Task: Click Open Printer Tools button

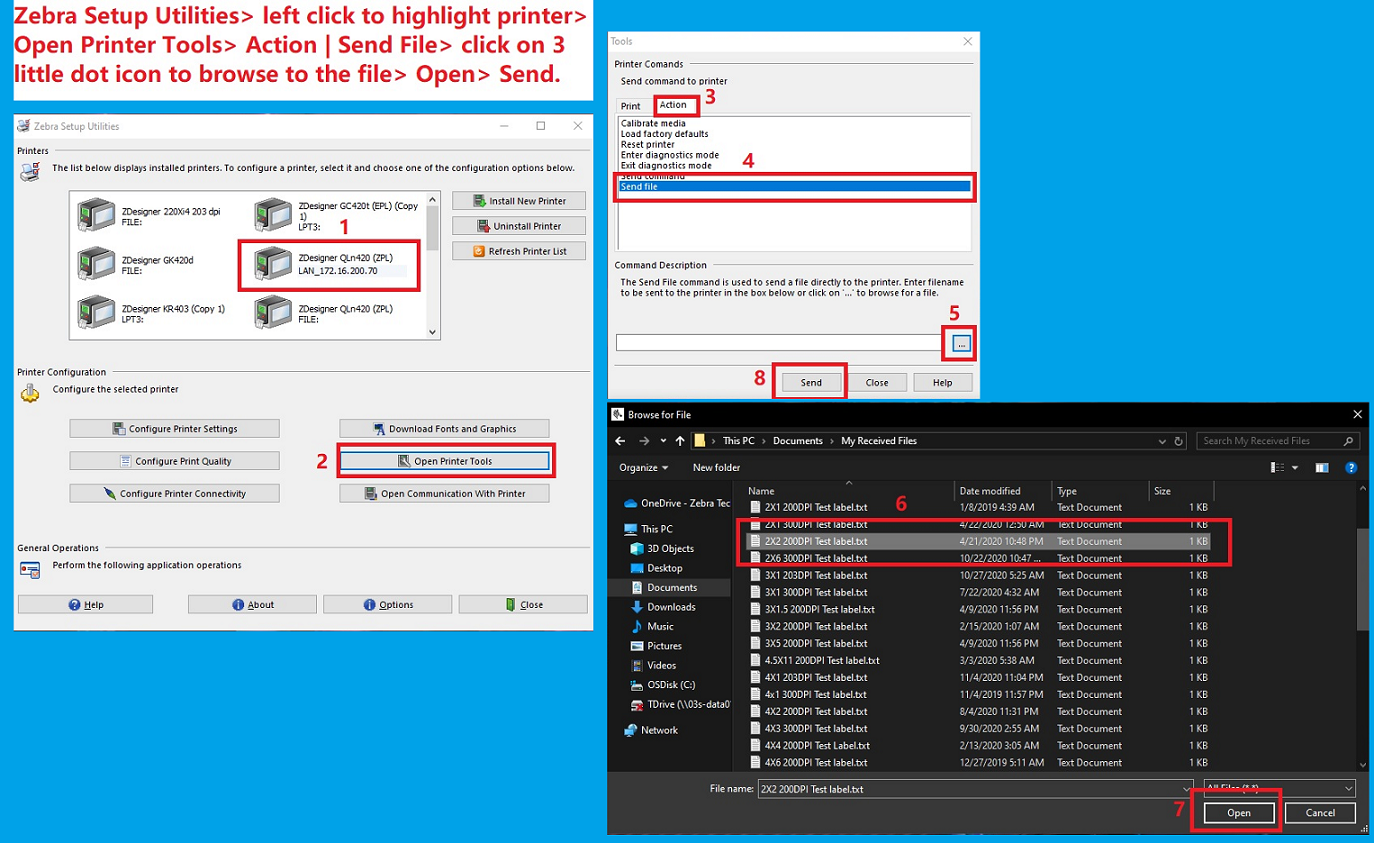Action: (x=444, y=461)
